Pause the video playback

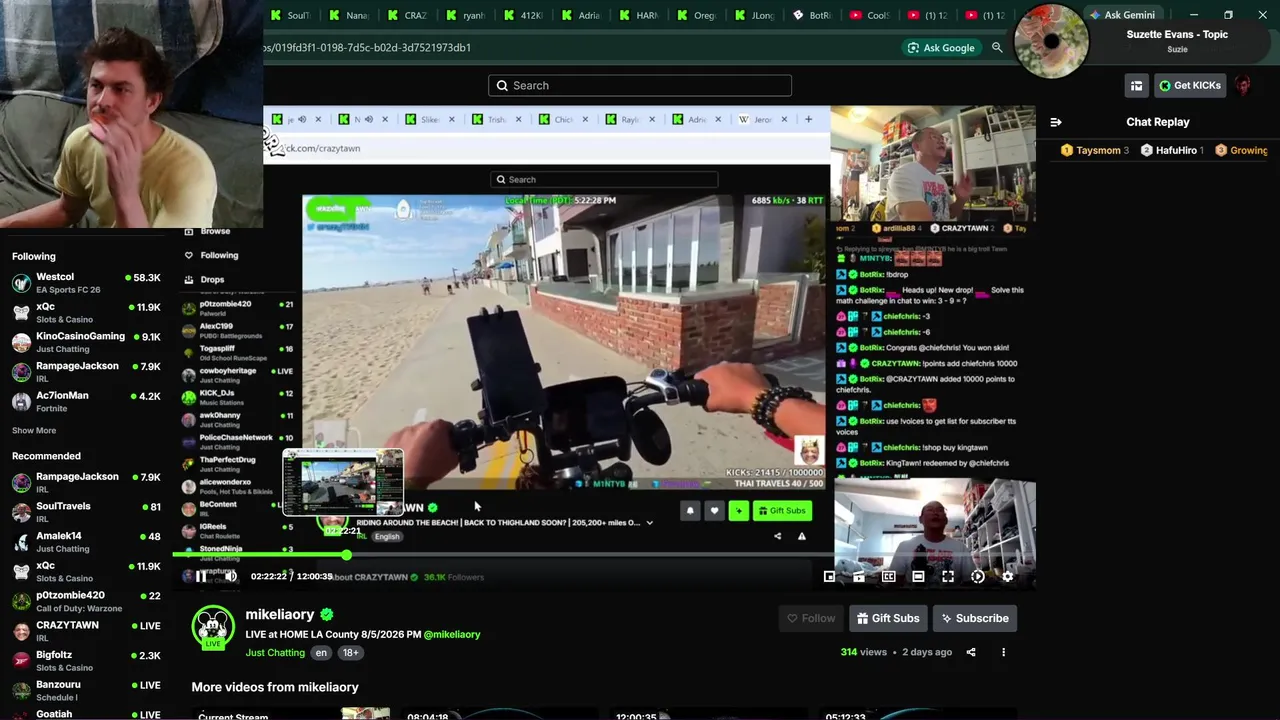point(201,576)
